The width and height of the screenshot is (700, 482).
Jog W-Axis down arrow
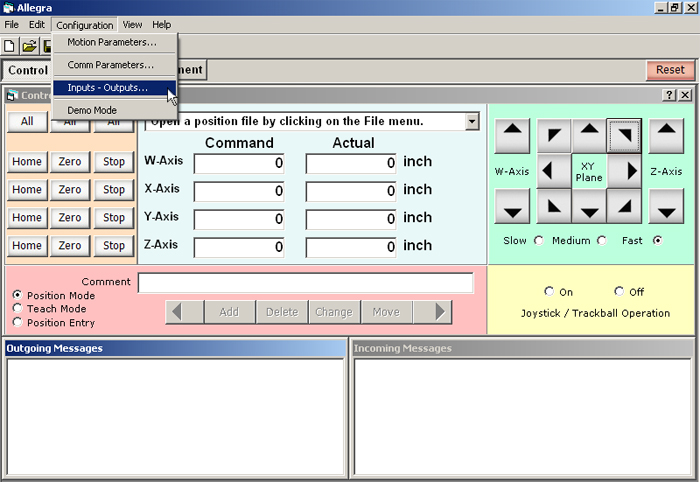pos(512,206)
